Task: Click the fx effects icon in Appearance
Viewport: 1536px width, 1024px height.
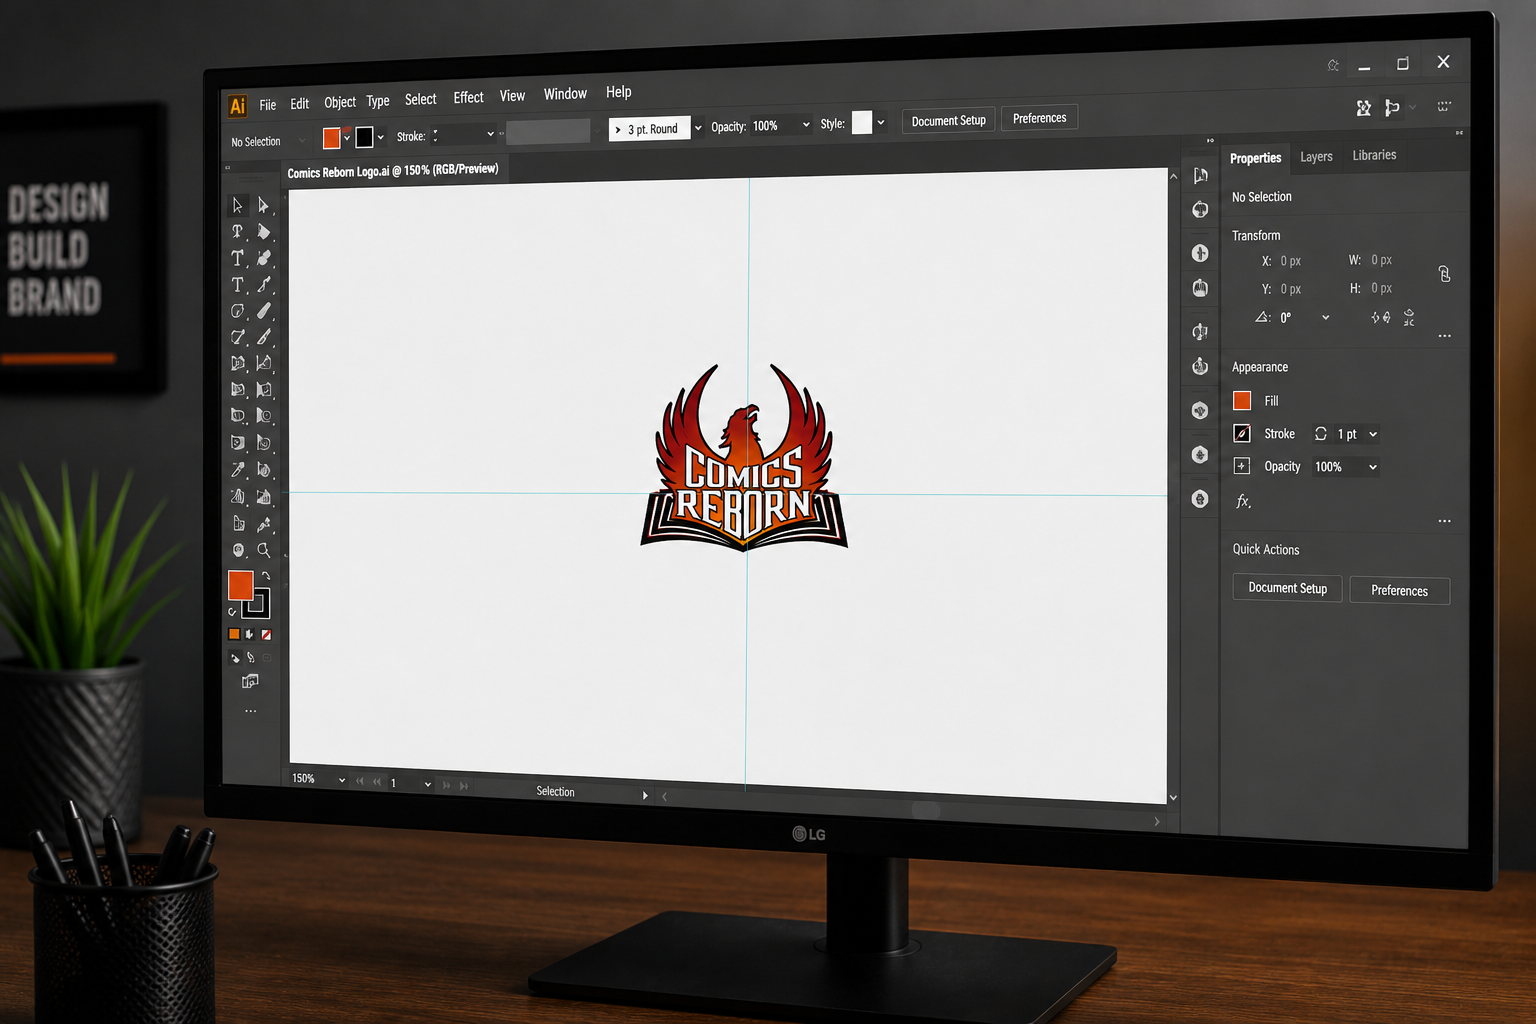Action: (1243, 501)
